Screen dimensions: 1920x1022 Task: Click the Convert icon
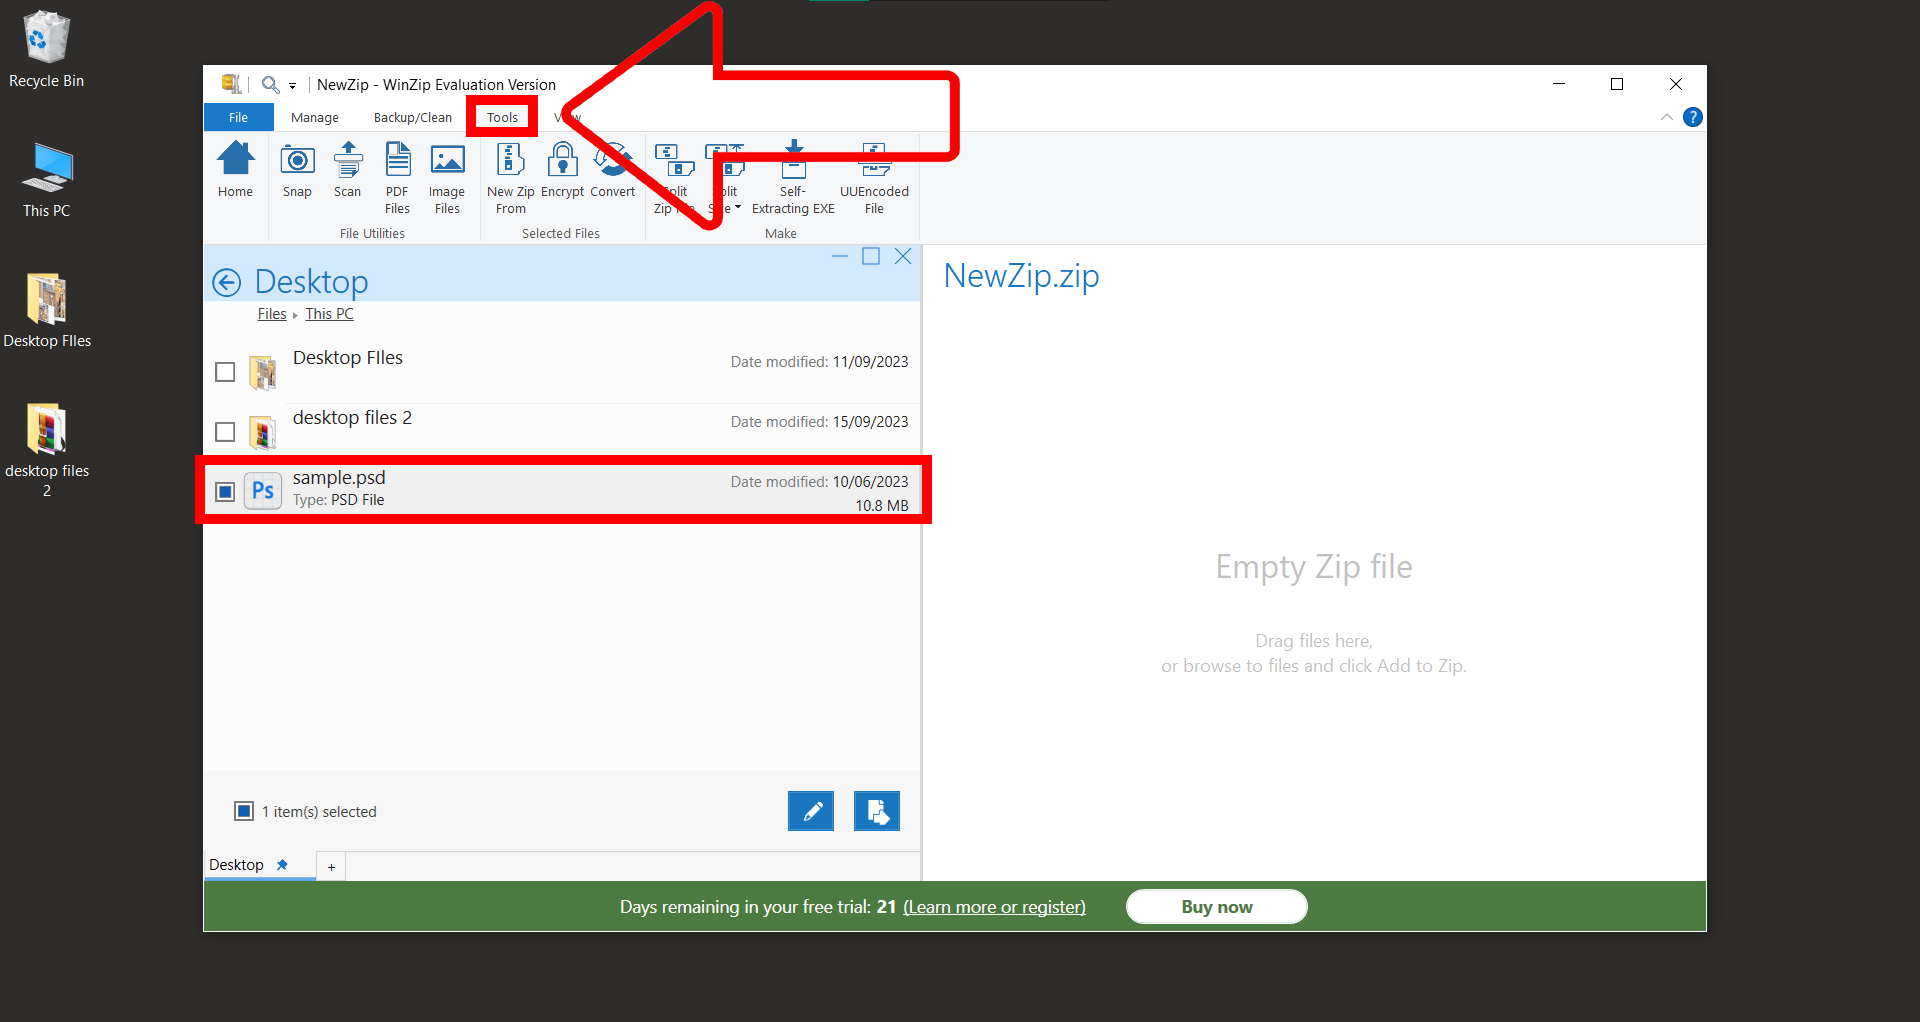(x=612, y=172)
